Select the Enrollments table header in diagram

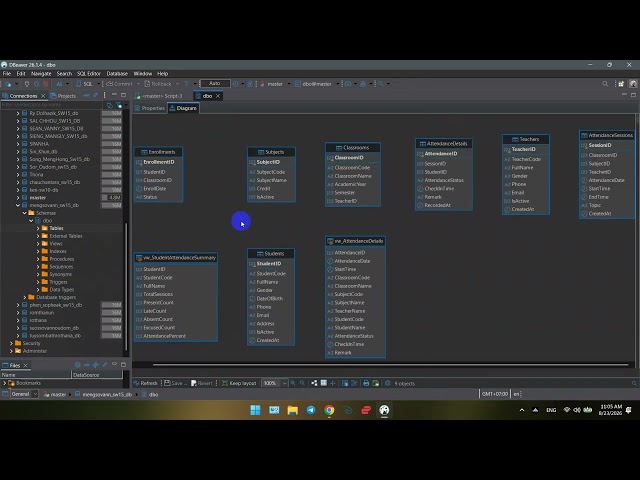[158, 152]
